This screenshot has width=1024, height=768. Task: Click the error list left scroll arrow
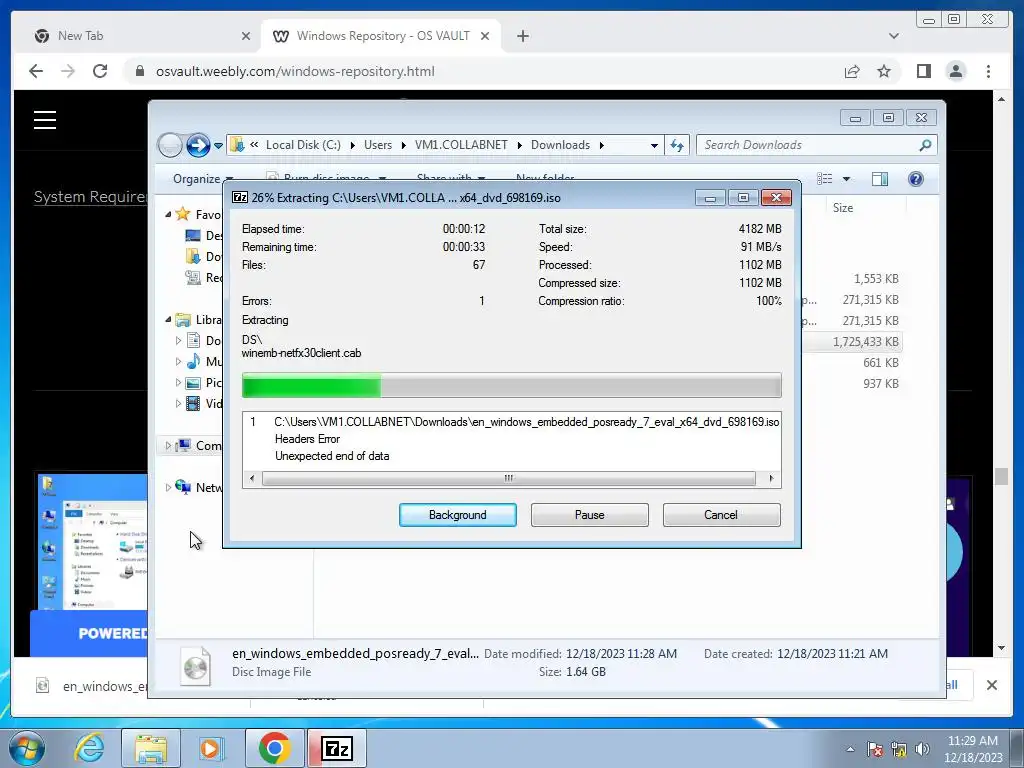point(252,478)
